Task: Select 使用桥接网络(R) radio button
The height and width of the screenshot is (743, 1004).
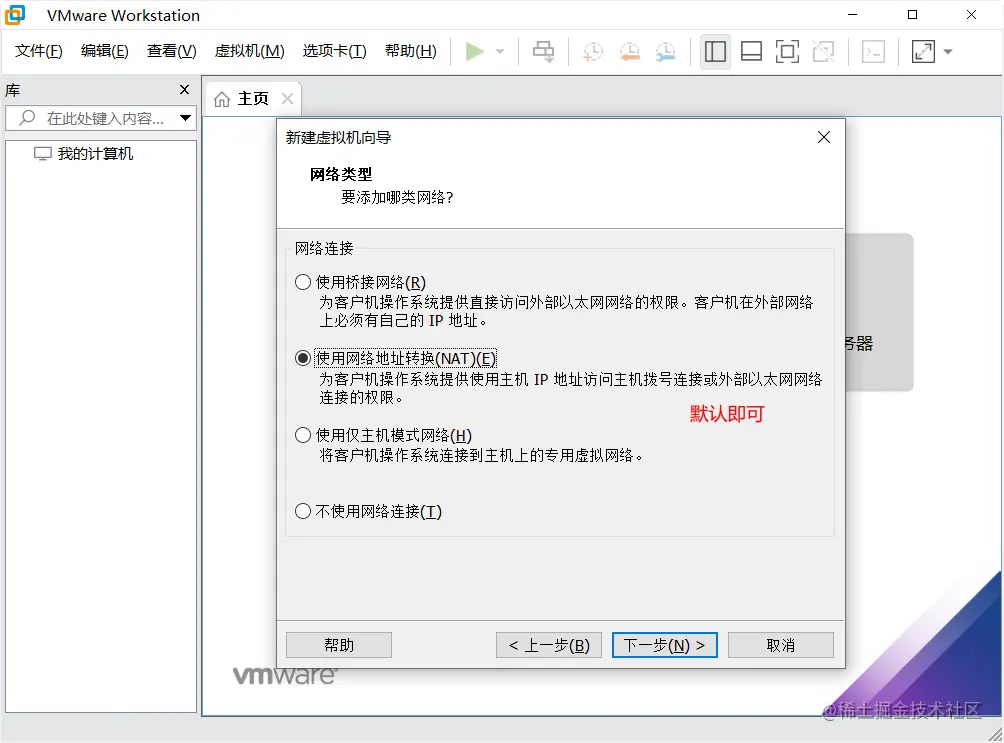Action: click(x=303, y=282)
